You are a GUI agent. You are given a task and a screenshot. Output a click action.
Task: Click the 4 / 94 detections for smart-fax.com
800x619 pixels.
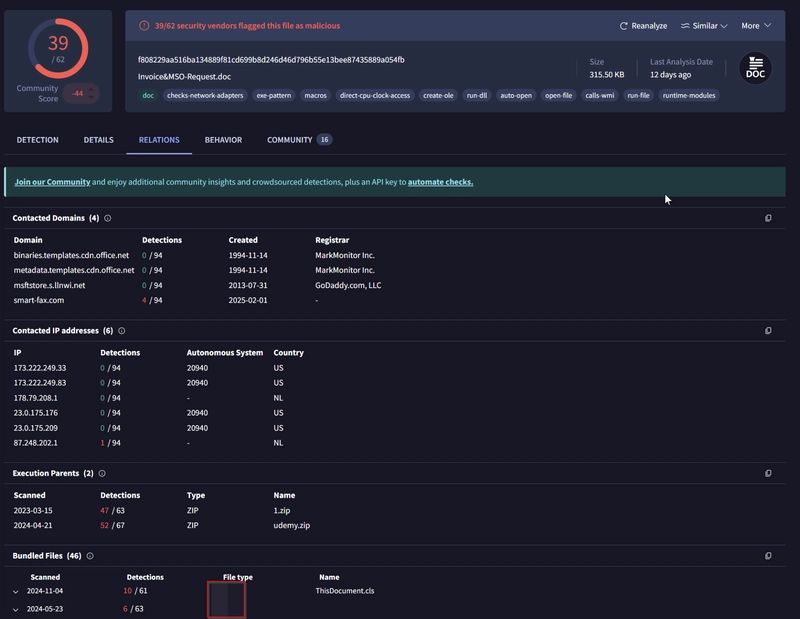152,300
